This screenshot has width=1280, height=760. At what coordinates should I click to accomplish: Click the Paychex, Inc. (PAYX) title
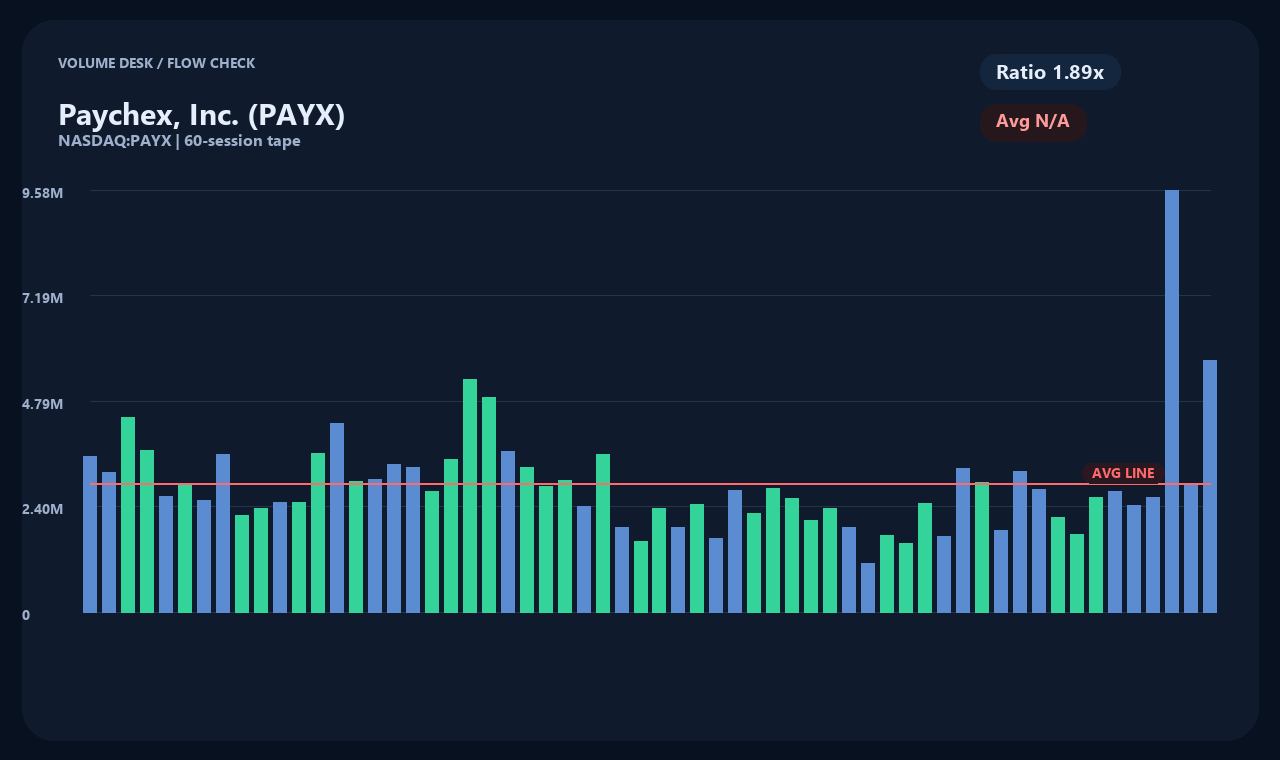point(202,115)
